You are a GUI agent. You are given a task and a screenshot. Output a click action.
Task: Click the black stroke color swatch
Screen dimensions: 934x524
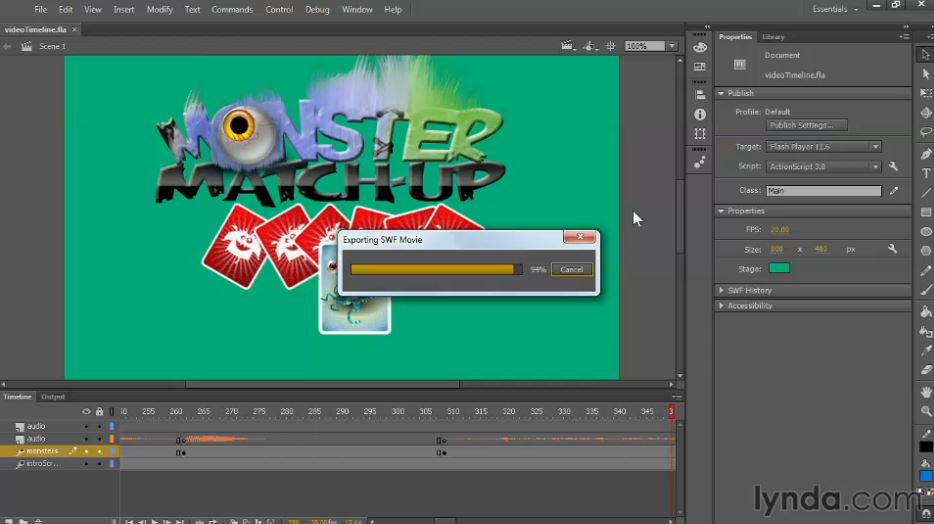926,447
